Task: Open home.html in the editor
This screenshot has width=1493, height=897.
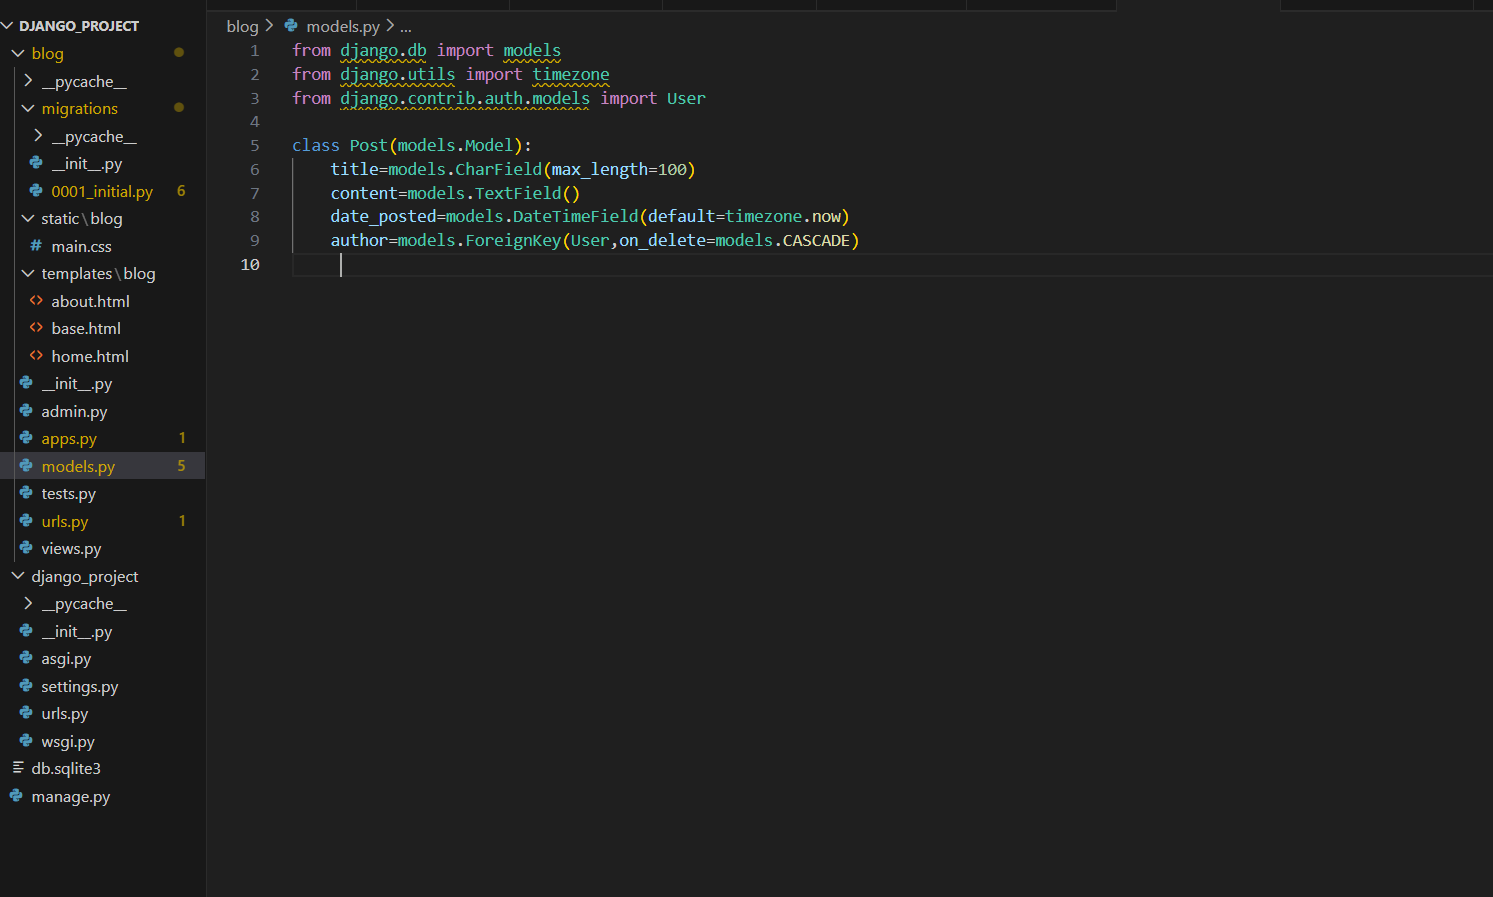Action: tap(90, 356)
